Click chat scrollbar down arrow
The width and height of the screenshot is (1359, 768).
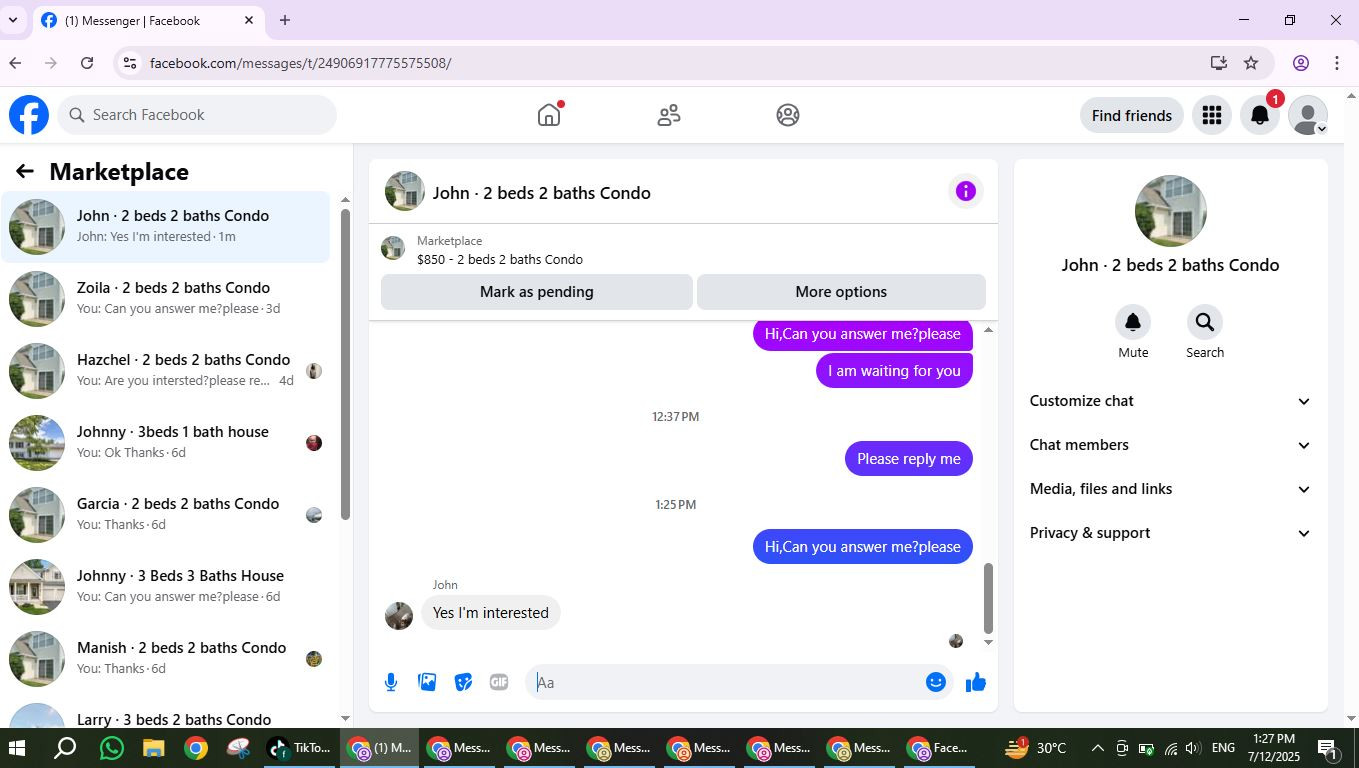pyautogui.click(x=988, y=642)
